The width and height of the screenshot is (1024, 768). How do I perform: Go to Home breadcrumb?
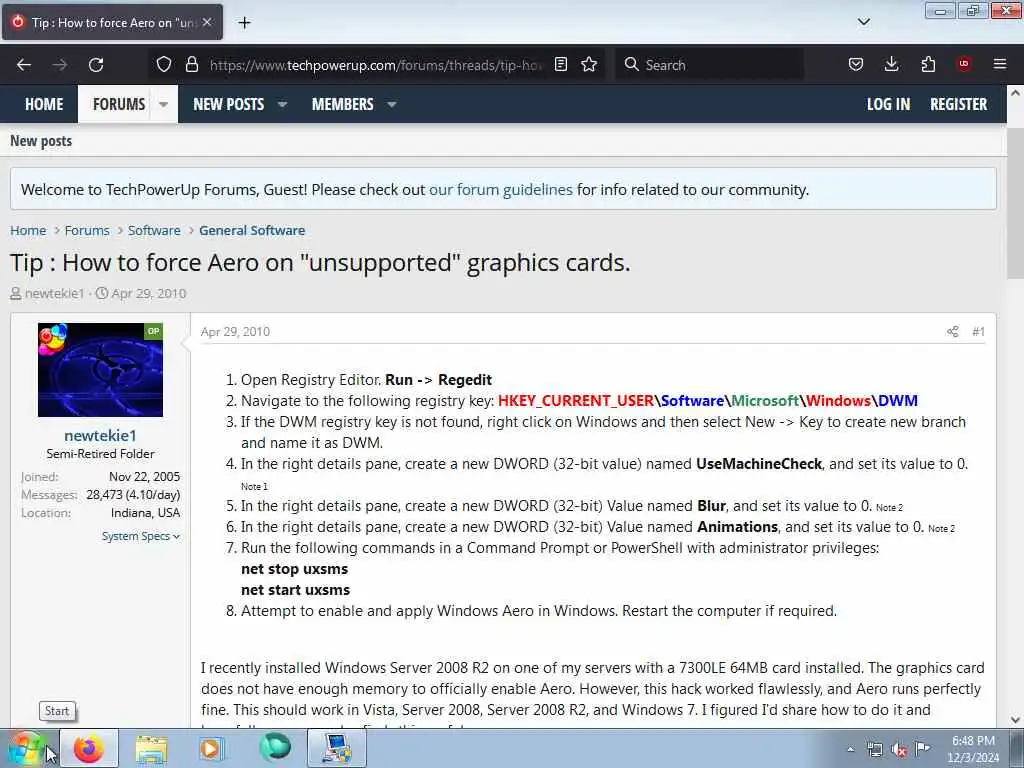pyautogui.click(x=28, y=231)
